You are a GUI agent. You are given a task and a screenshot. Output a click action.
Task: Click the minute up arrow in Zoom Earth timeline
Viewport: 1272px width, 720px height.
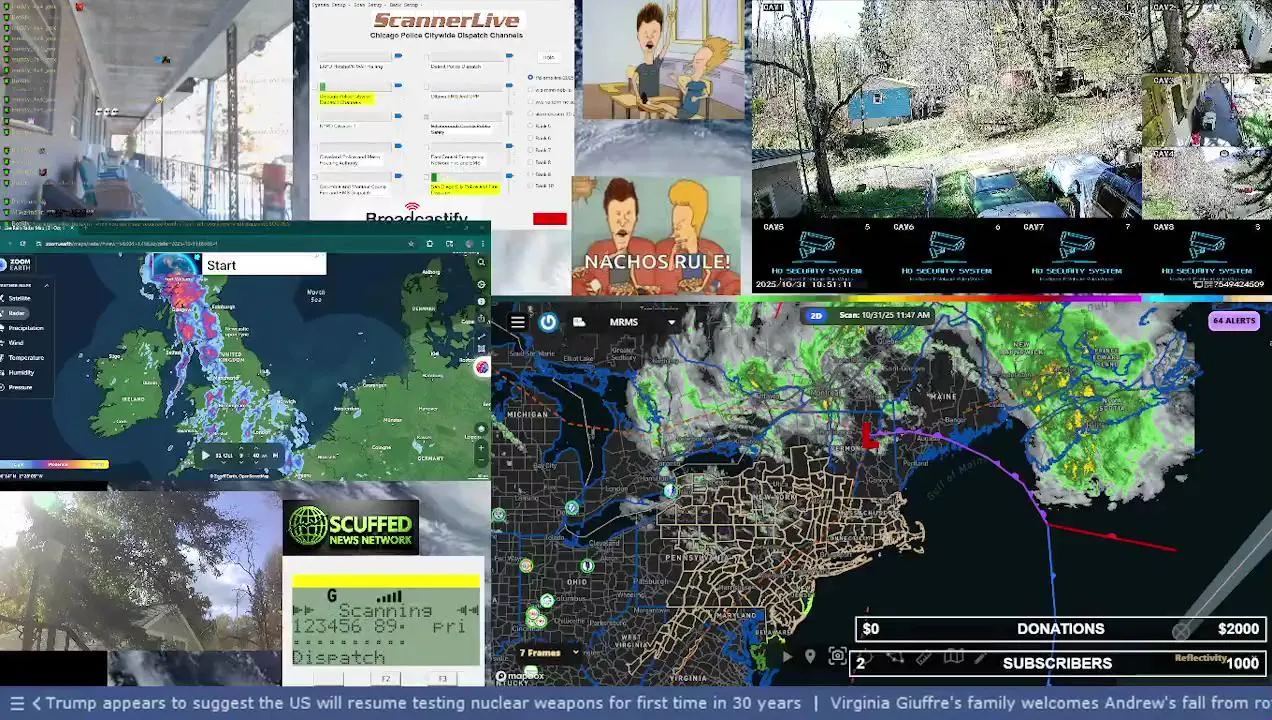click(x=256, y=448)
